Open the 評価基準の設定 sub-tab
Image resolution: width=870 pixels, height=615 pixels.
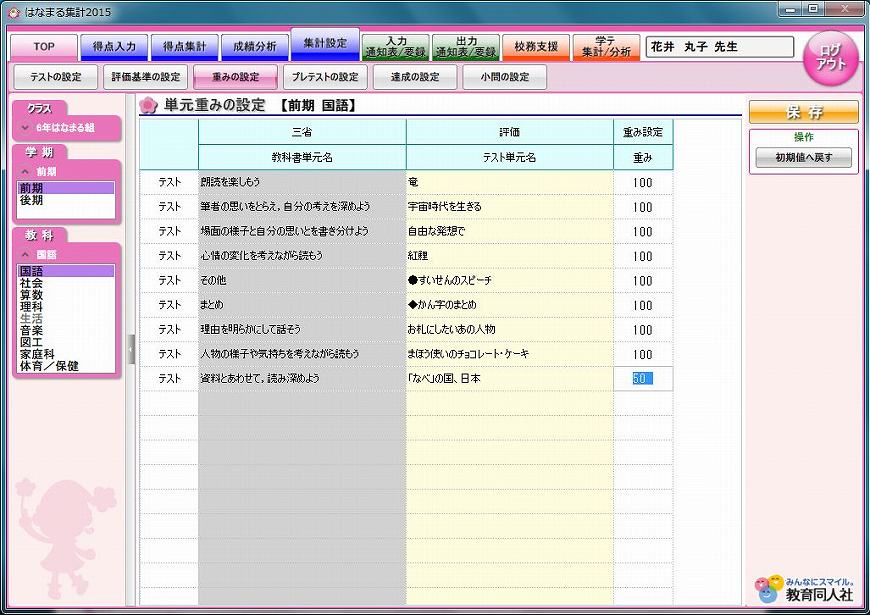tap(145, 77)
